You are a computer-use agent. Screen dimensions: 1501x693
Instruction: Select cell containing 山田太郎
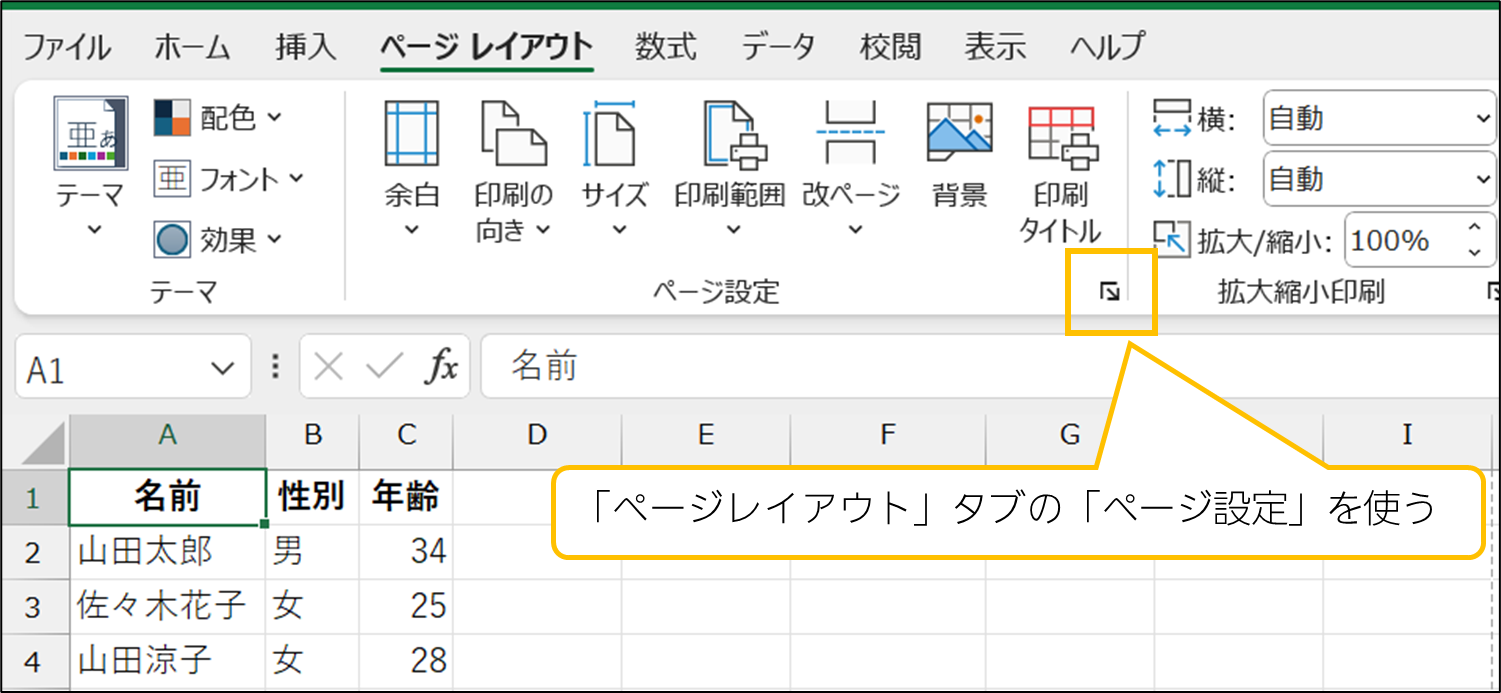coord(167,551)
